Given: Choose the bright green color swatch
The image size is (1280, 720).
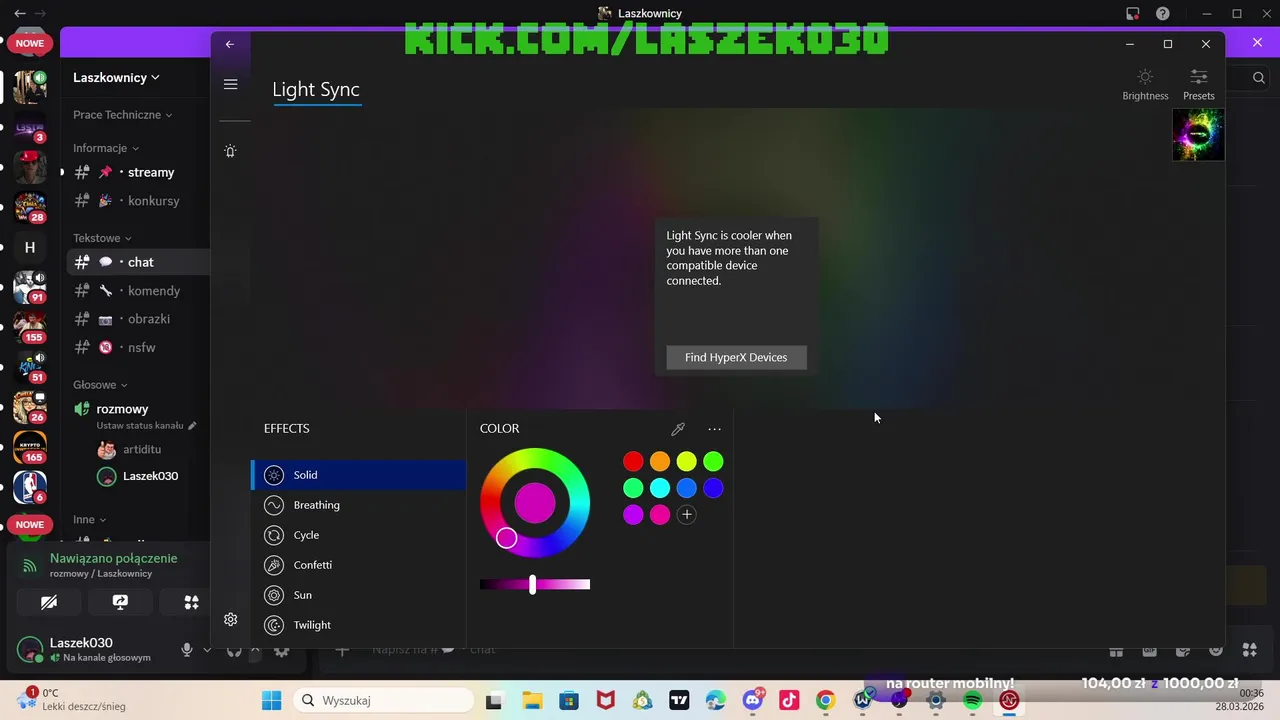Looking at the screenshot, I should pos(713,461).
